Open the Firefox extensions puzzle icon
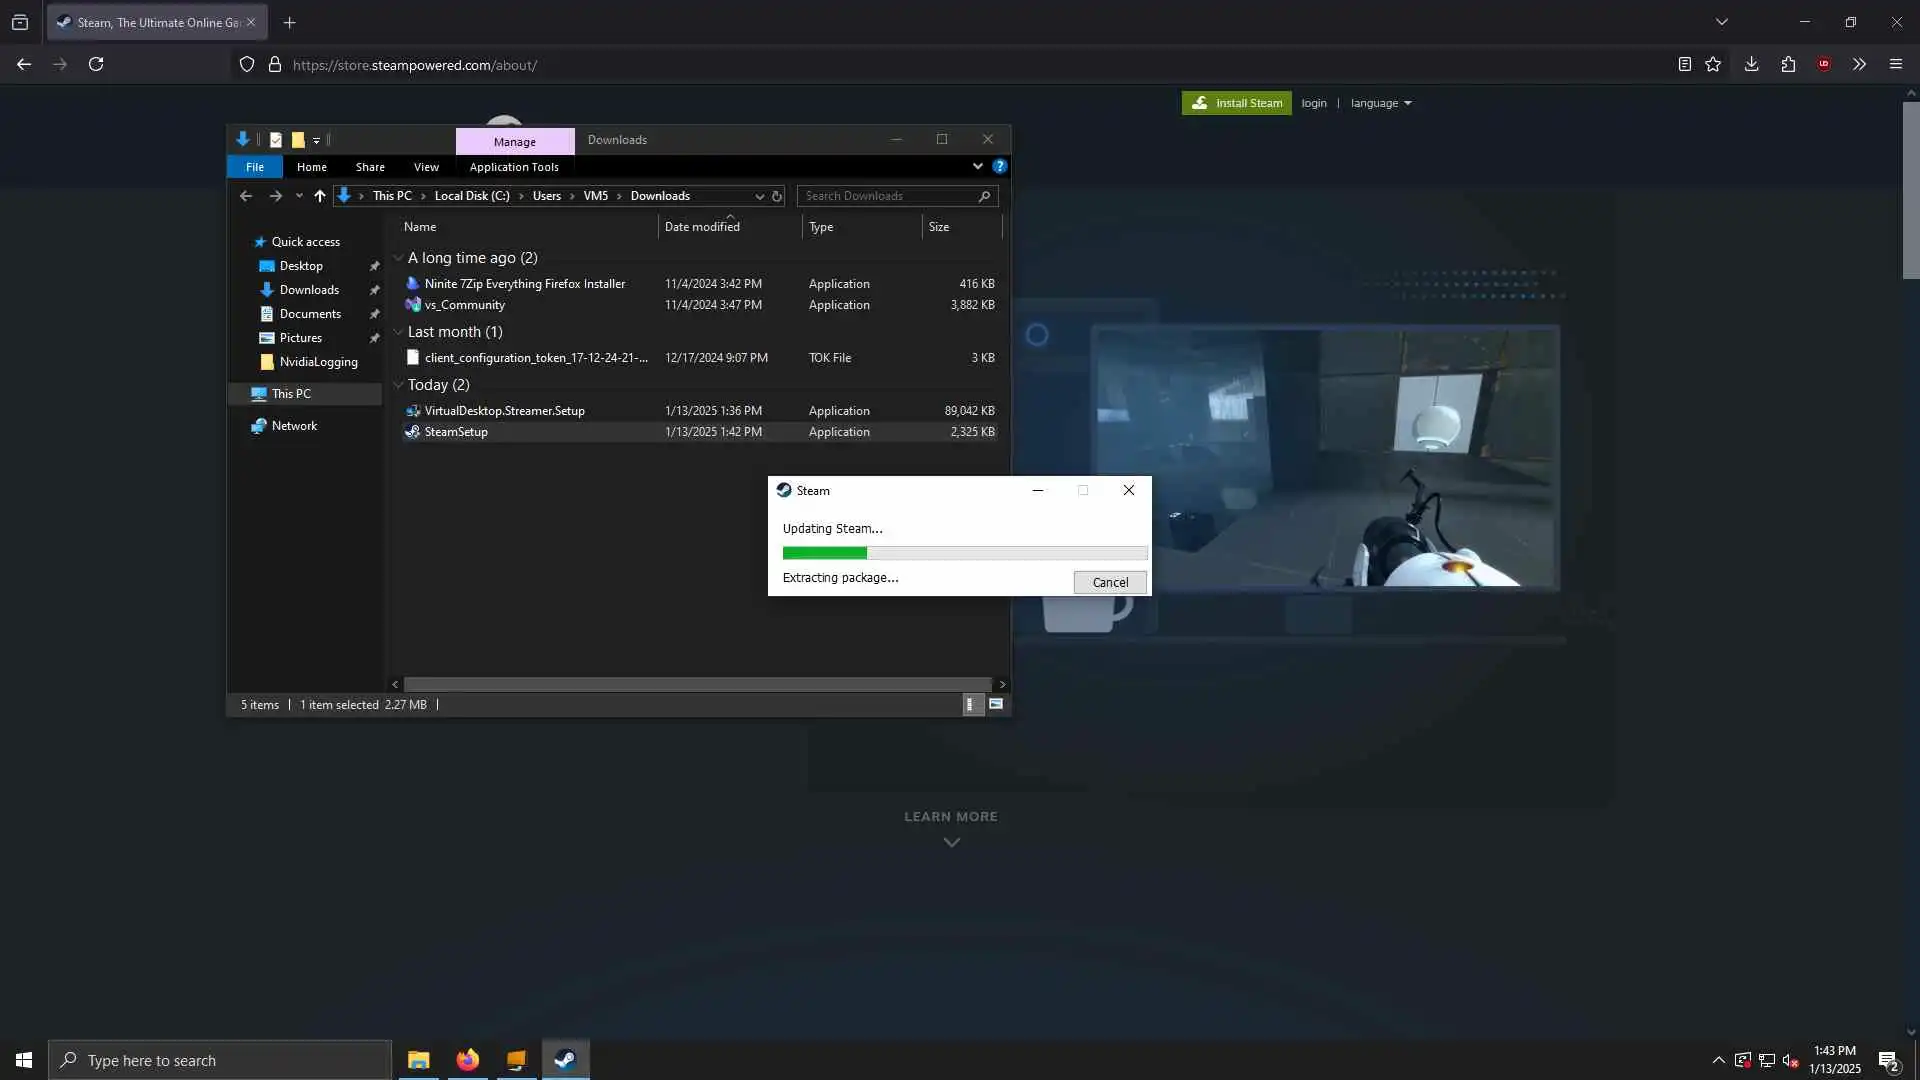The height and width of the screenshot is (1080, 1920). pos(1788,64)
